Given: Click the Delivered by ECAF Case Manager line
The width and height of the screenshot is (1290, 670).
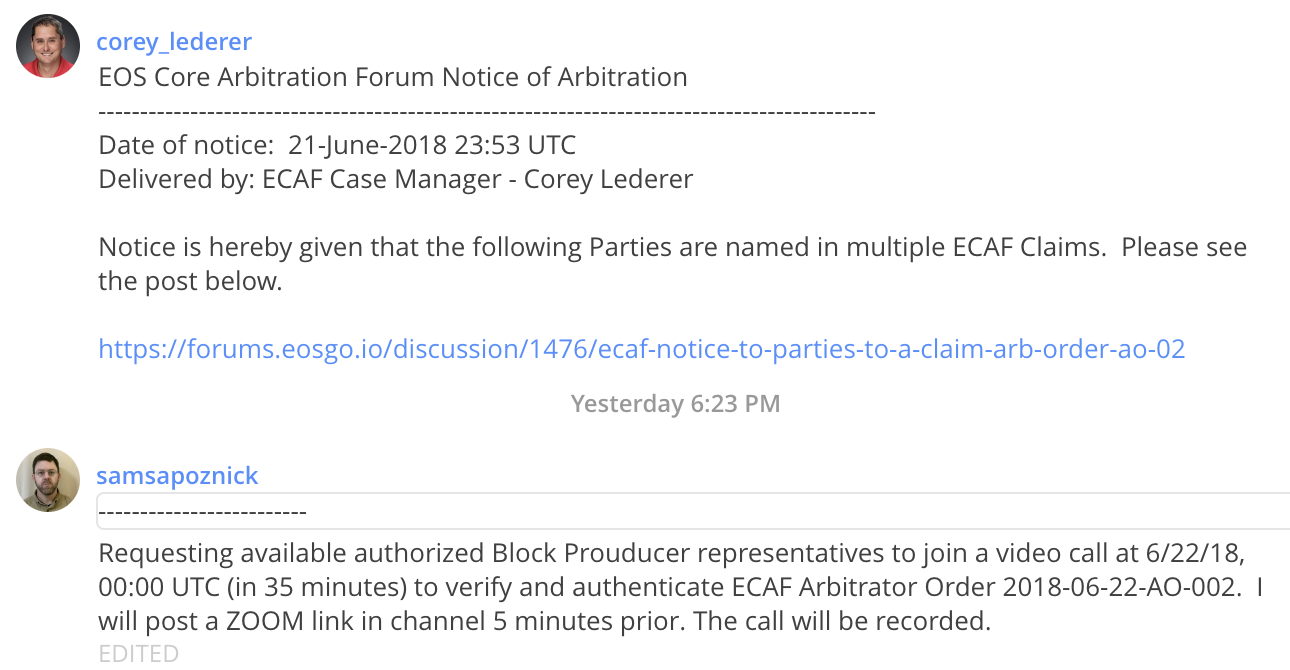Looking at the screenshot, I should click(x=396, y=179).
